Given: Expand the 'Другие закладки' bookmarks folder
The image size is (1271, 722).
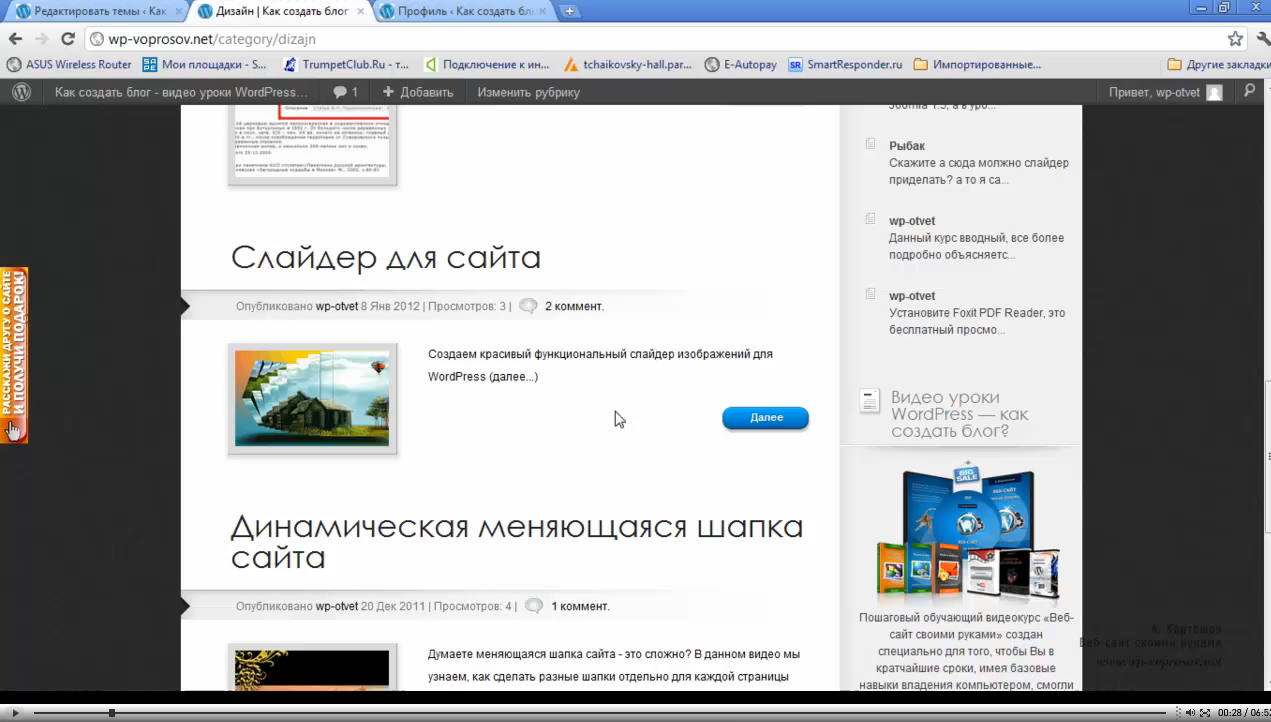Looking at the screenshot, I should pos(1217,64).
